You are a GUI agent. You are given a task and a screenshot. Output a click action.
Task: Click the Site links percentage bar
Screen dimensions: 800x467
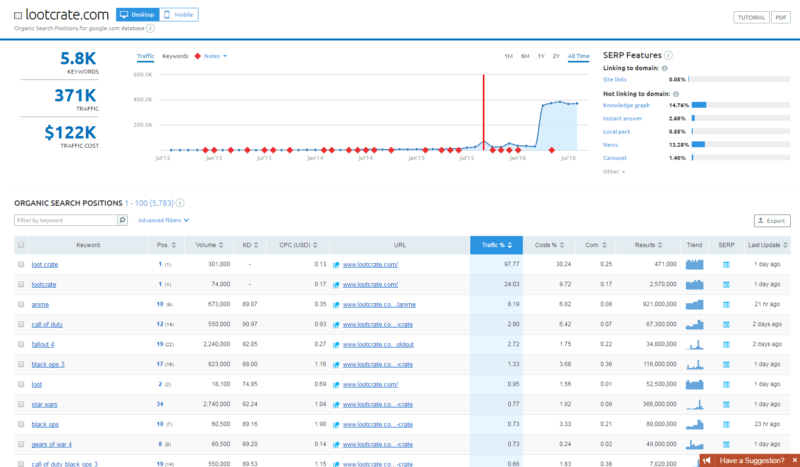point(739,79)
